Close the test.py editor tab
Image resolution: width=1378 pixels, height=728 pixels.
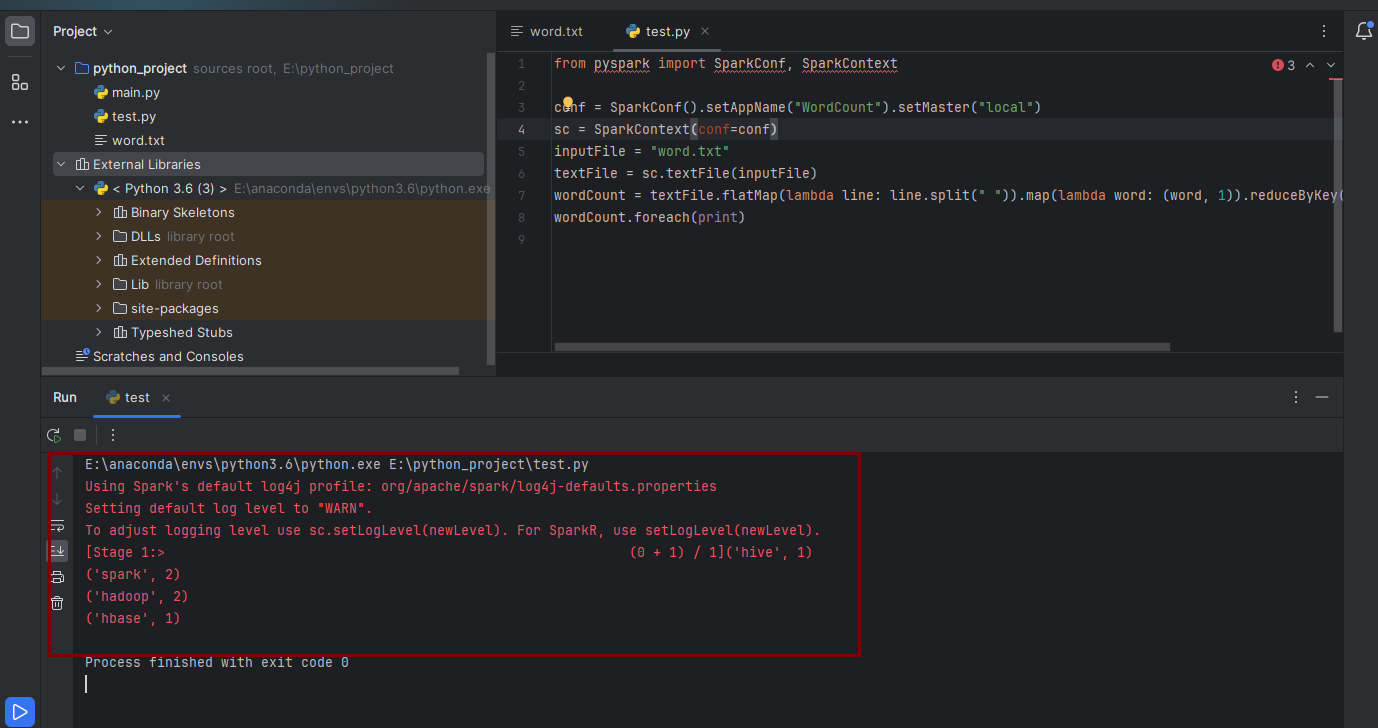704,31
